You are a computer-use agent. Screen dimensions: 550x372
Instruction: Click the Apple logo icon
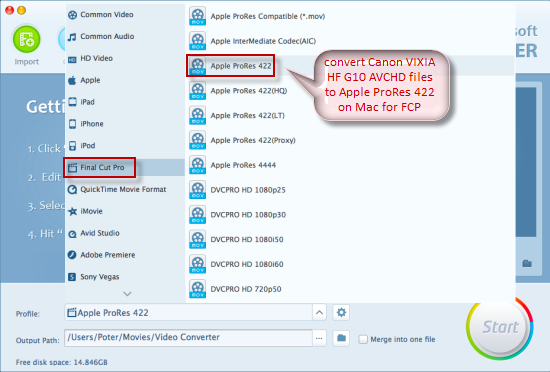[x=72, y=80]
